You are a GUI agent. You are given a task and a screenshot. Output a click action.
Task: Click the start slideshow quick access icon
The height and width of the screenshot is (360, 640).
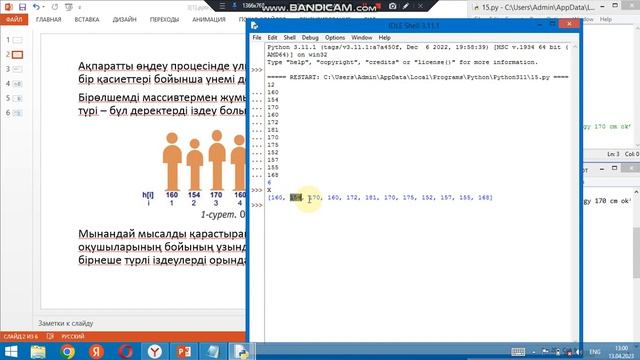point(69,7)
